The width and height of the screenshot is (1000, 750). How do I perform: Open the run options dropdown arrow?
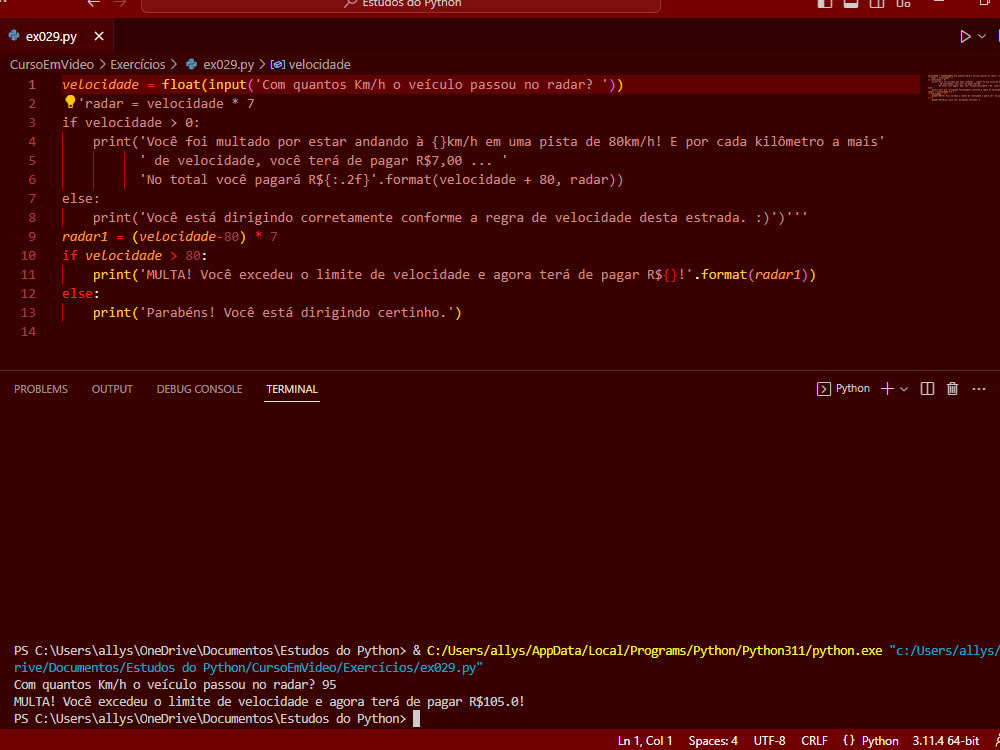[x=982, y=36]
